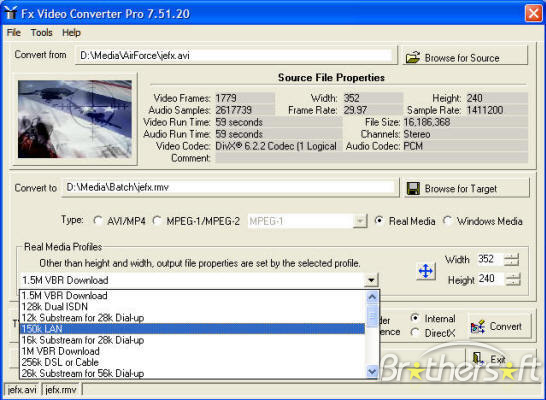Screen dimensions: 546x400
Task: Pick 12k Substream for 28k Dial-up
Action: (193, 318)
